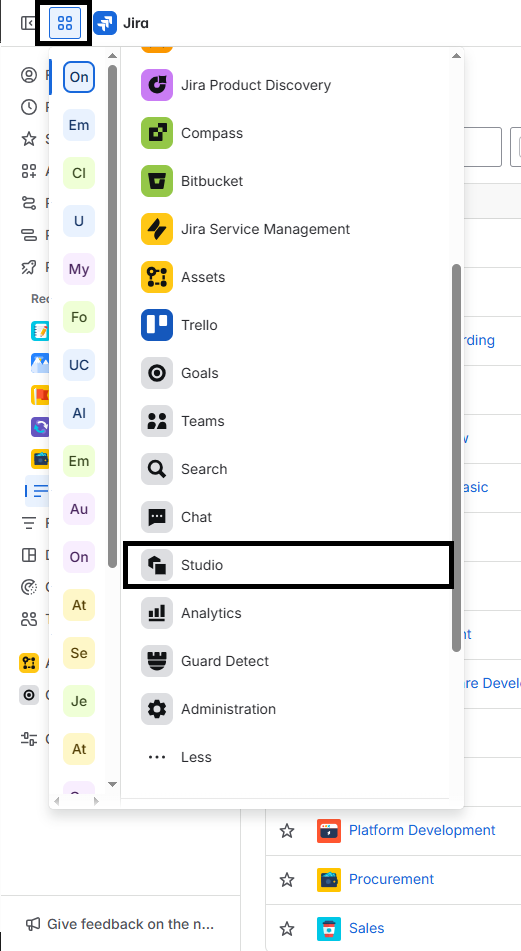Switch to the Cl site tile
521x951 pixels.
[79, 173]
